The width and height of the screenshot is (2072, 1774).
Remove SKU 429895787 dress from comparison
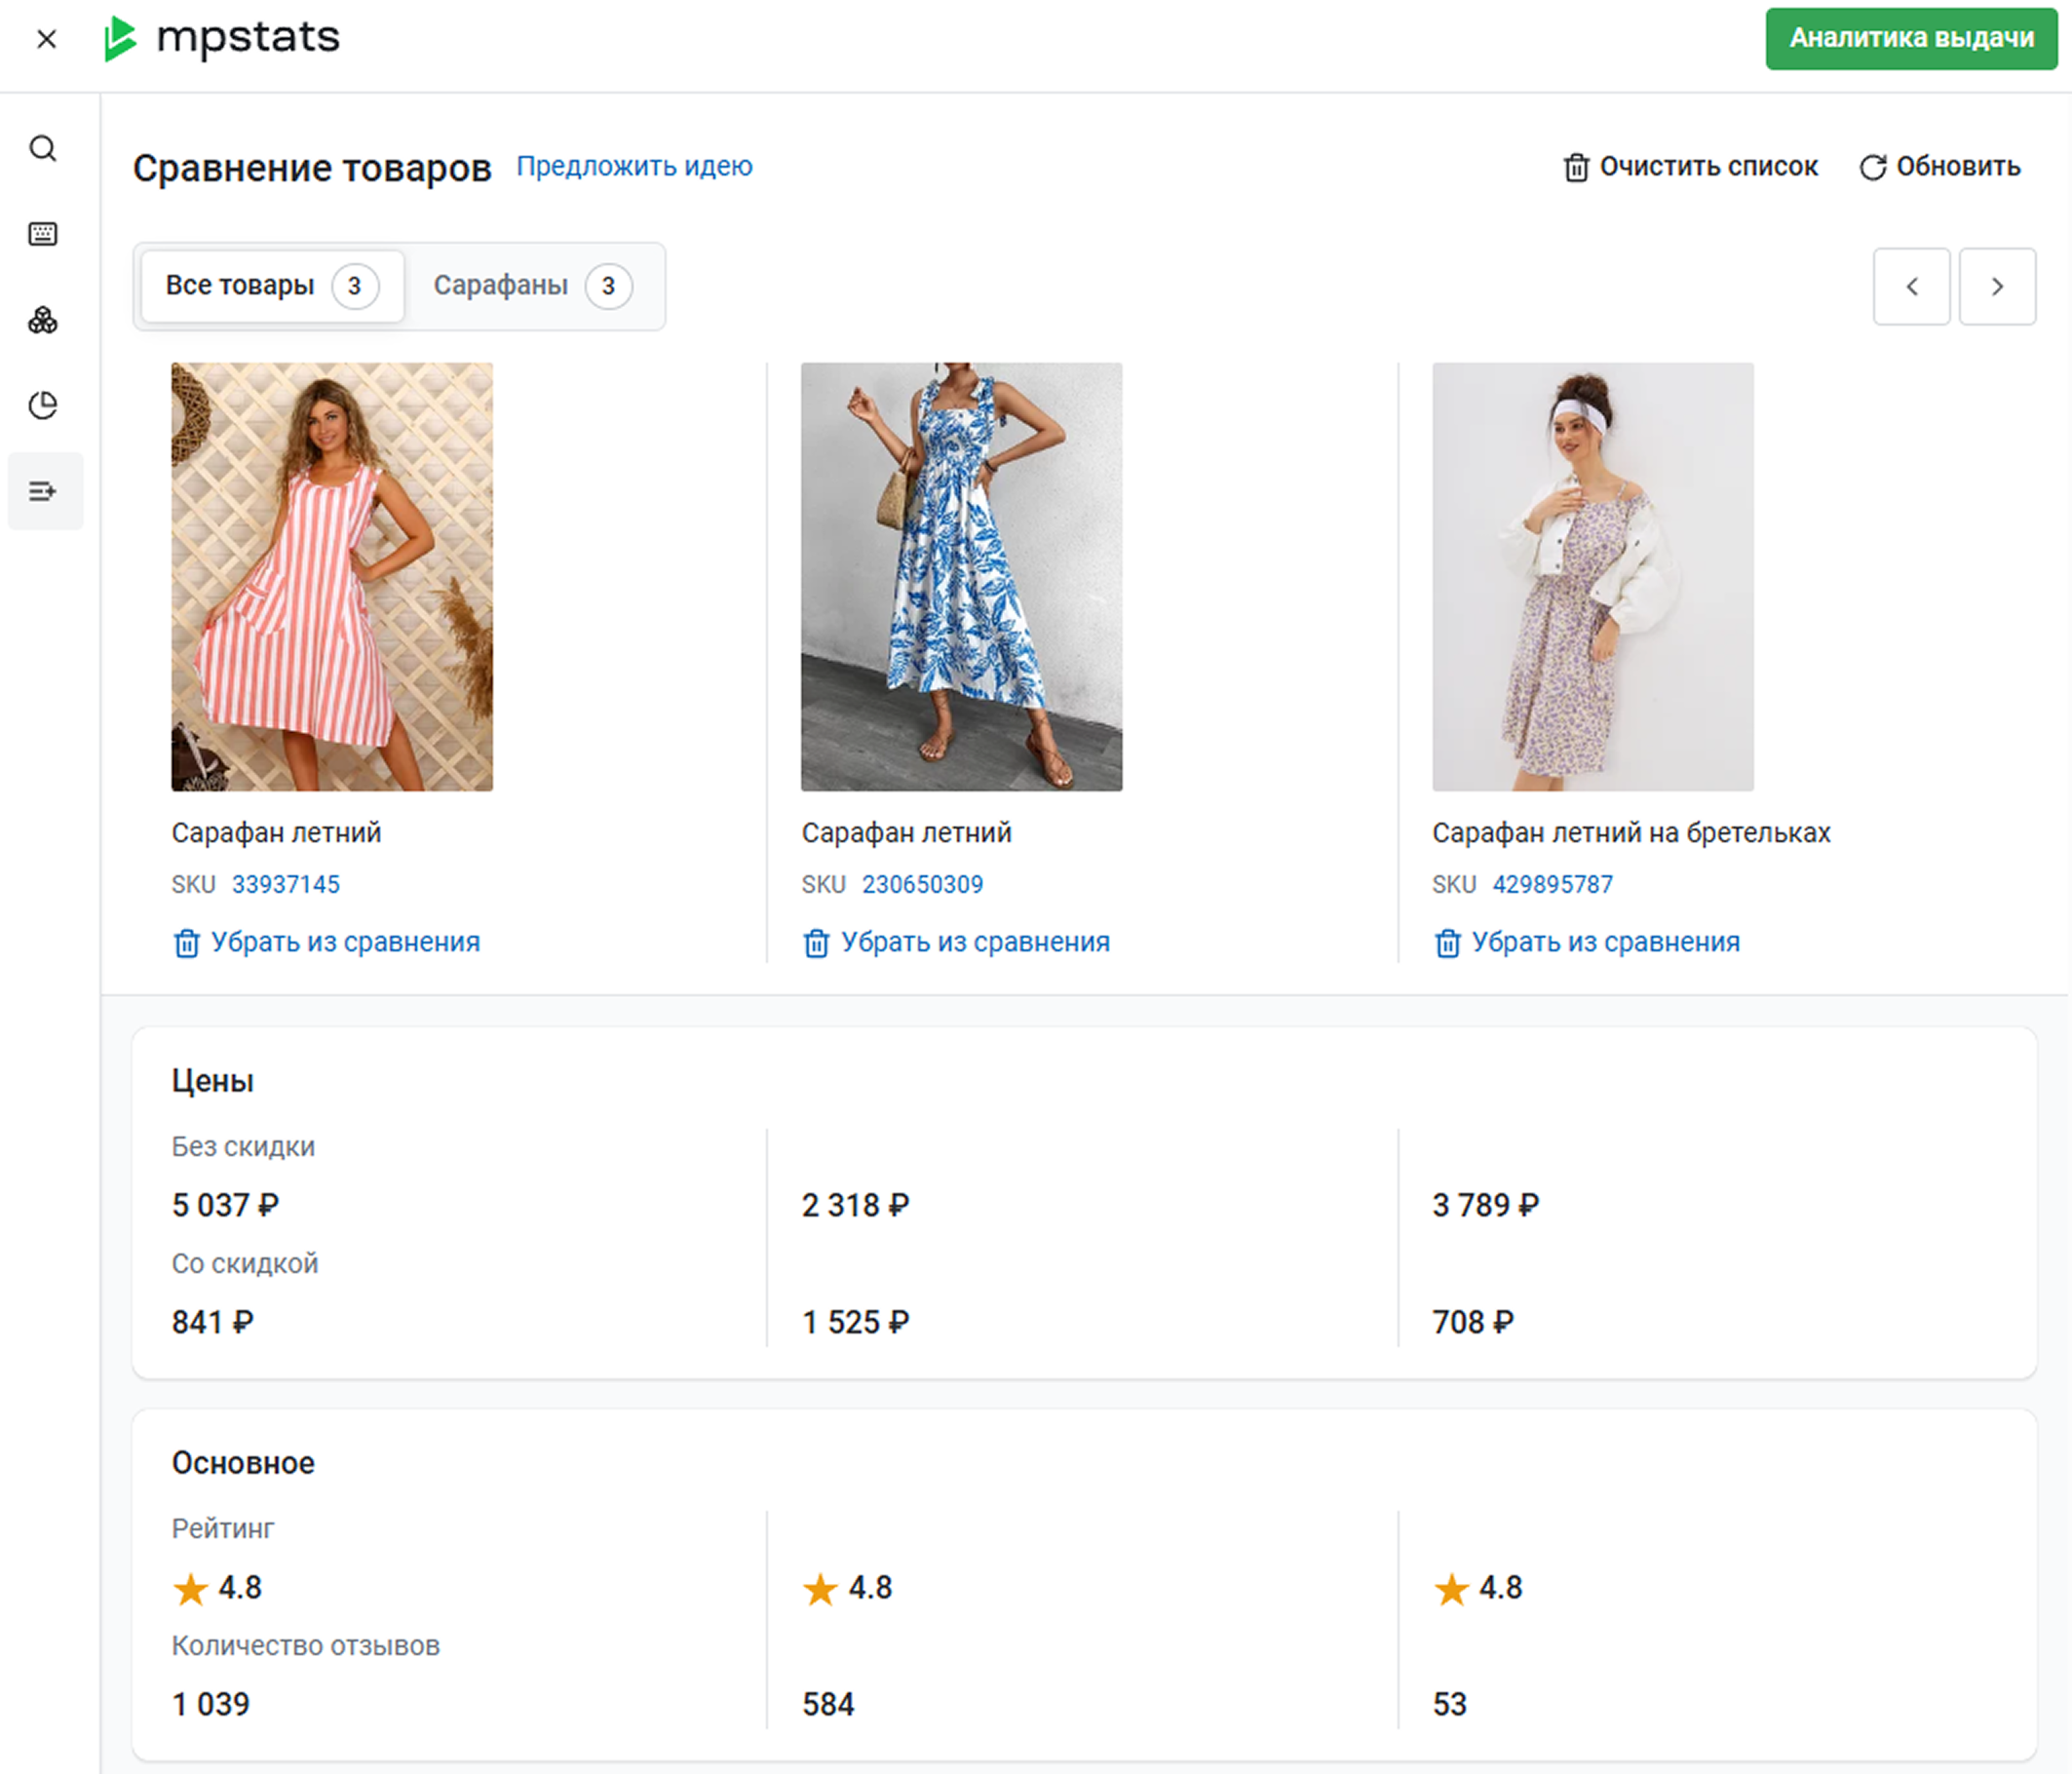(1587, 942)
